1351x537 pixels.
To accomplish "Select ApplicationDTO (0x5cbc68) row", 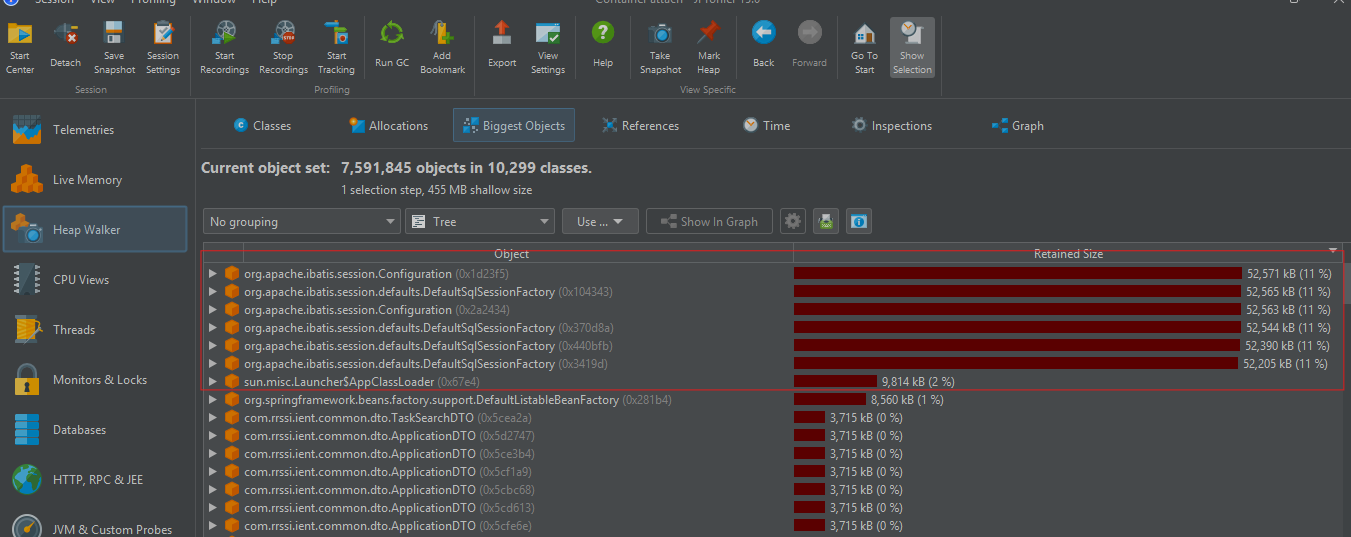I will 773,490.
